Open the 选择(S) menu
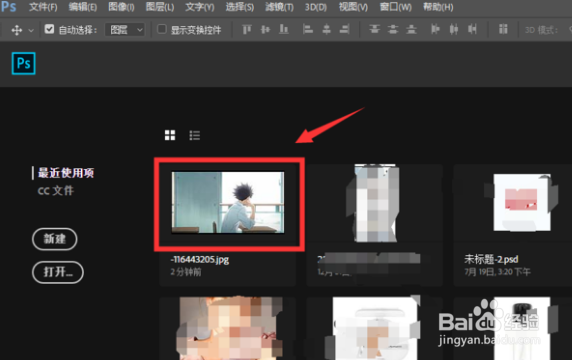The height and width of the screenshot is (360, 572). [x=240, y=7]
